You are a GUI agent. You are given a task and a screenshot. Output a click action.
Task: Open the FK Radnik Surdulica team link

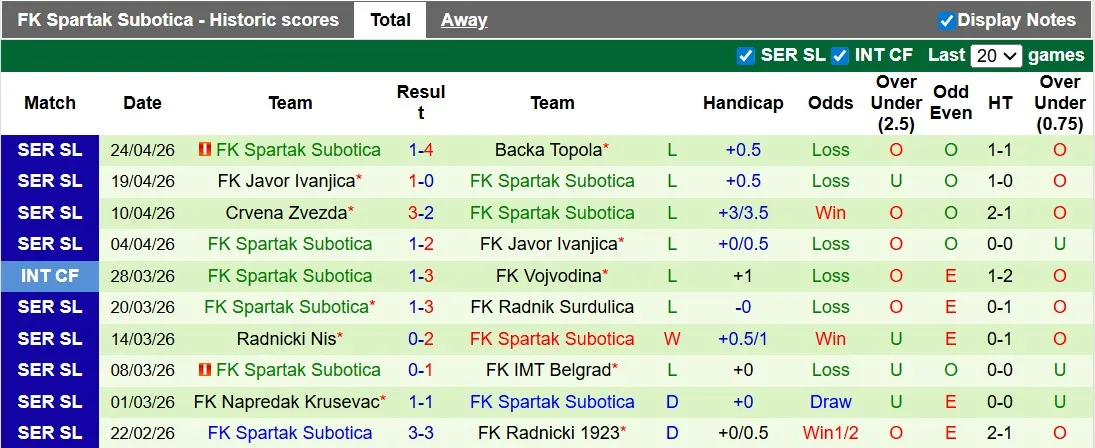[552, 307]
